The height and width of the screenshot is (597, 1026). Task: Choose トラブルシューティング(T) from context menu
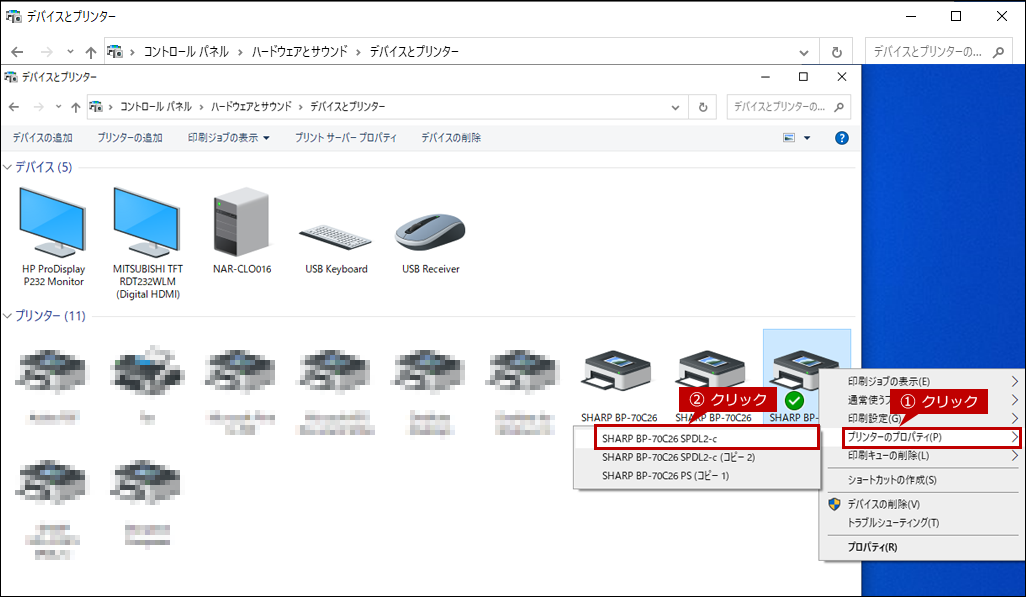pos(893,522)
